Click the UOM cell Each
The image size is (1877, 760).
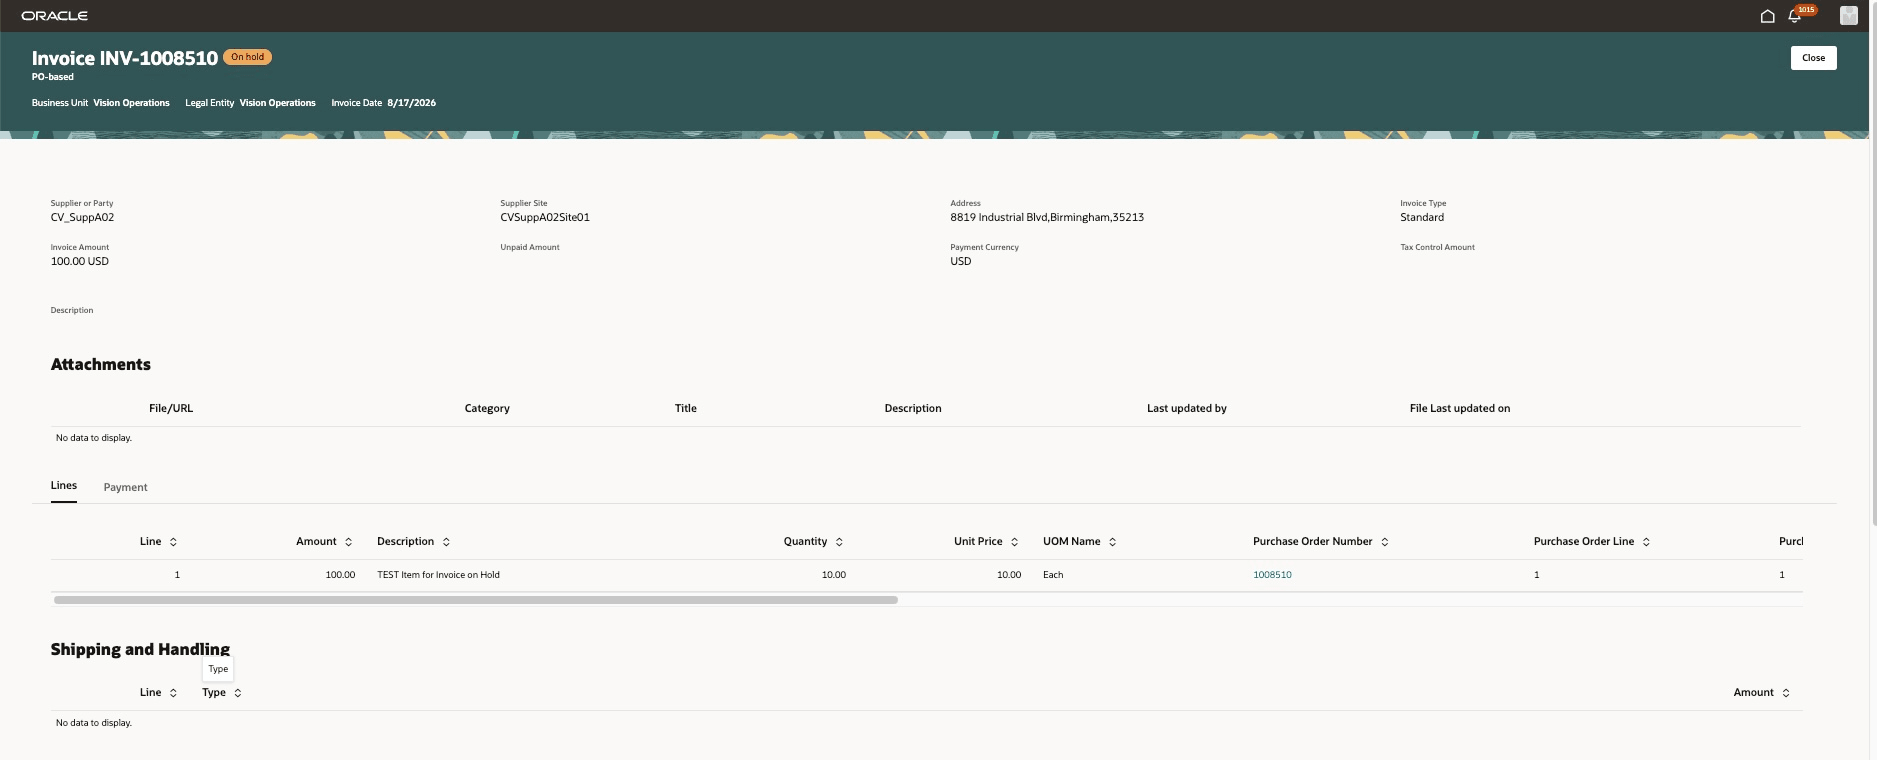point(1053,575)
